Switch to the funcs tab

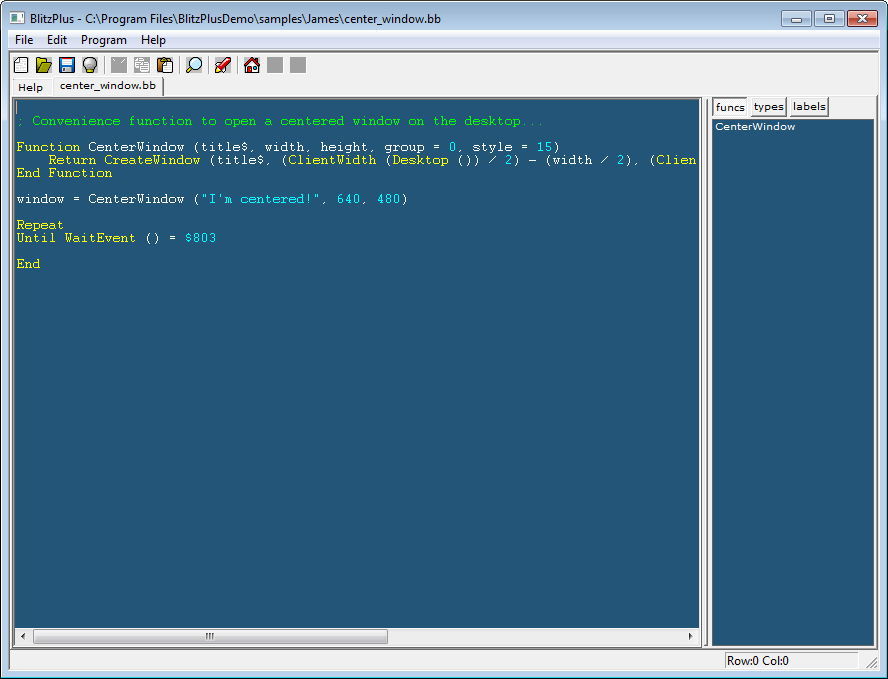click(730, 106)
